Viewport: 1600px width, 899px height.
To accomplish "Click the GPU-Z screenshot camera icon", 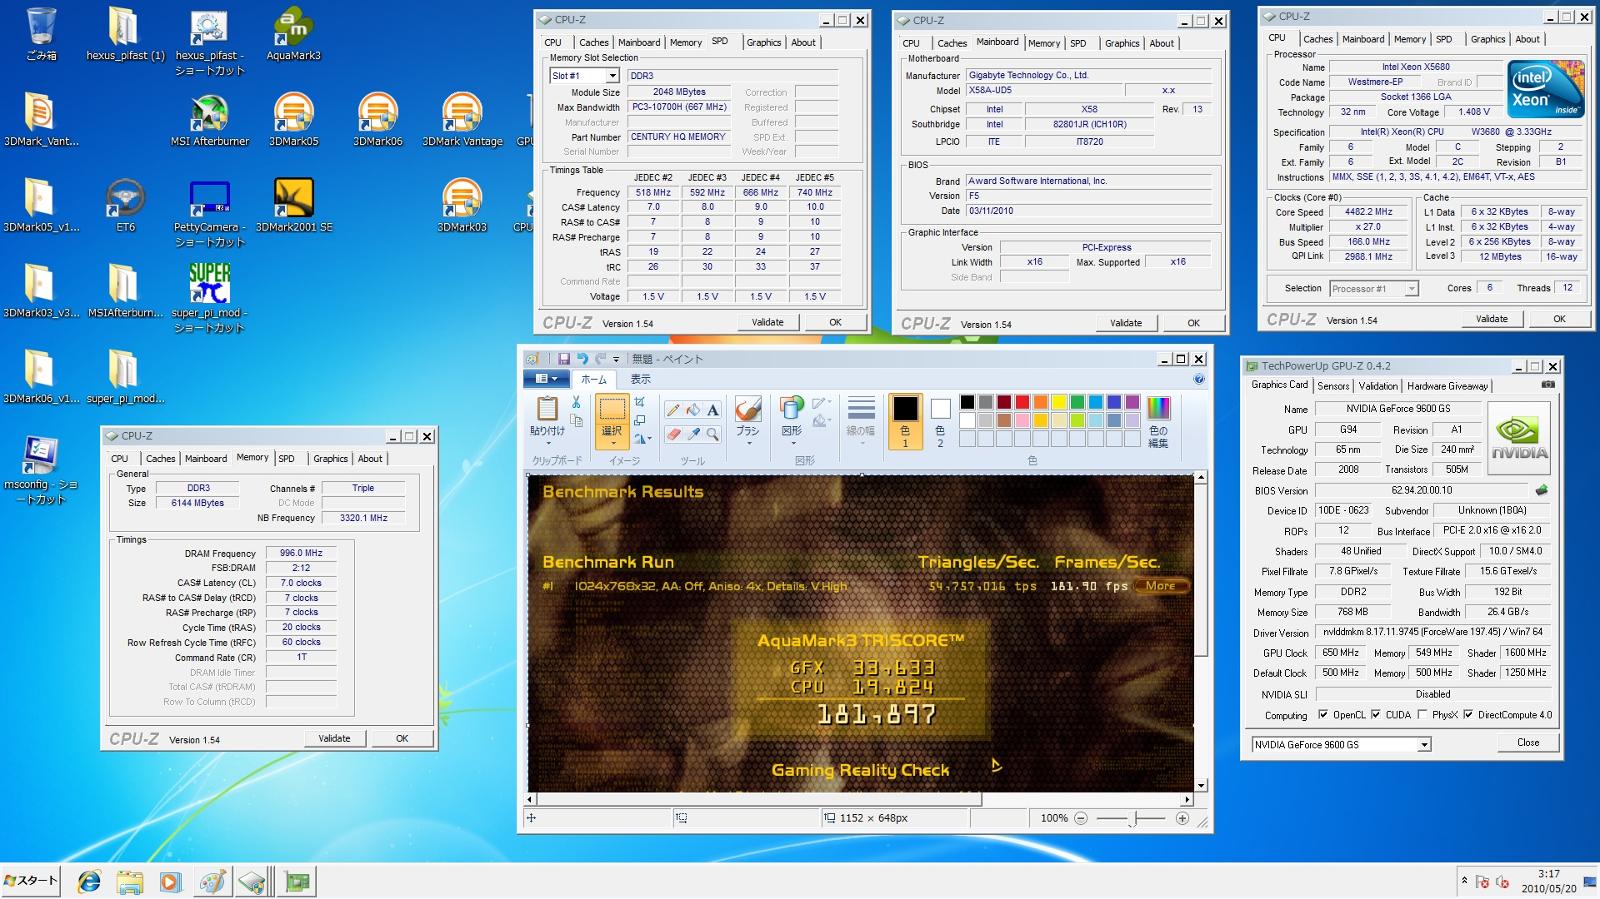I will click(x=1548, y=384).
